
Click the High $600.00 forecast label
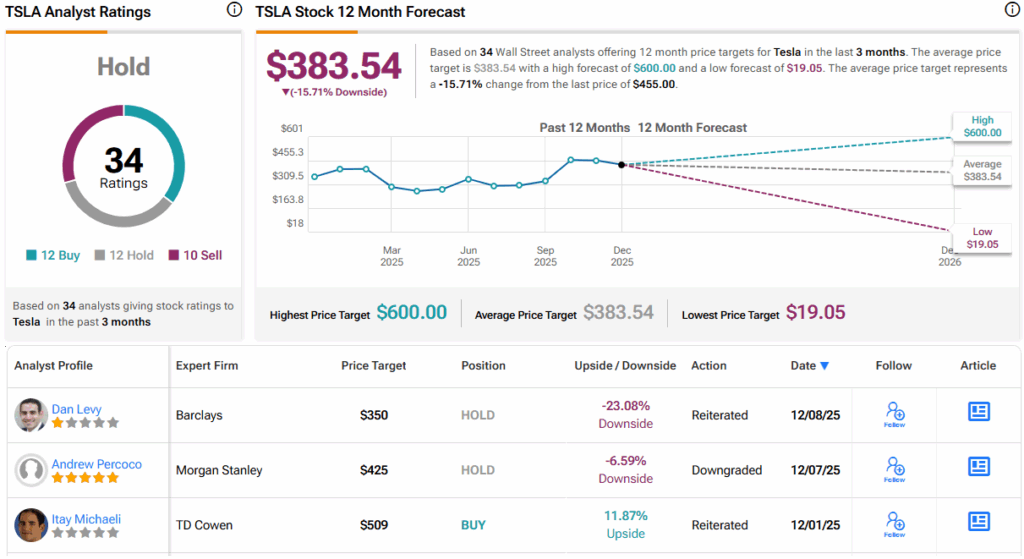pyautogui.click(x=981, y=126)
